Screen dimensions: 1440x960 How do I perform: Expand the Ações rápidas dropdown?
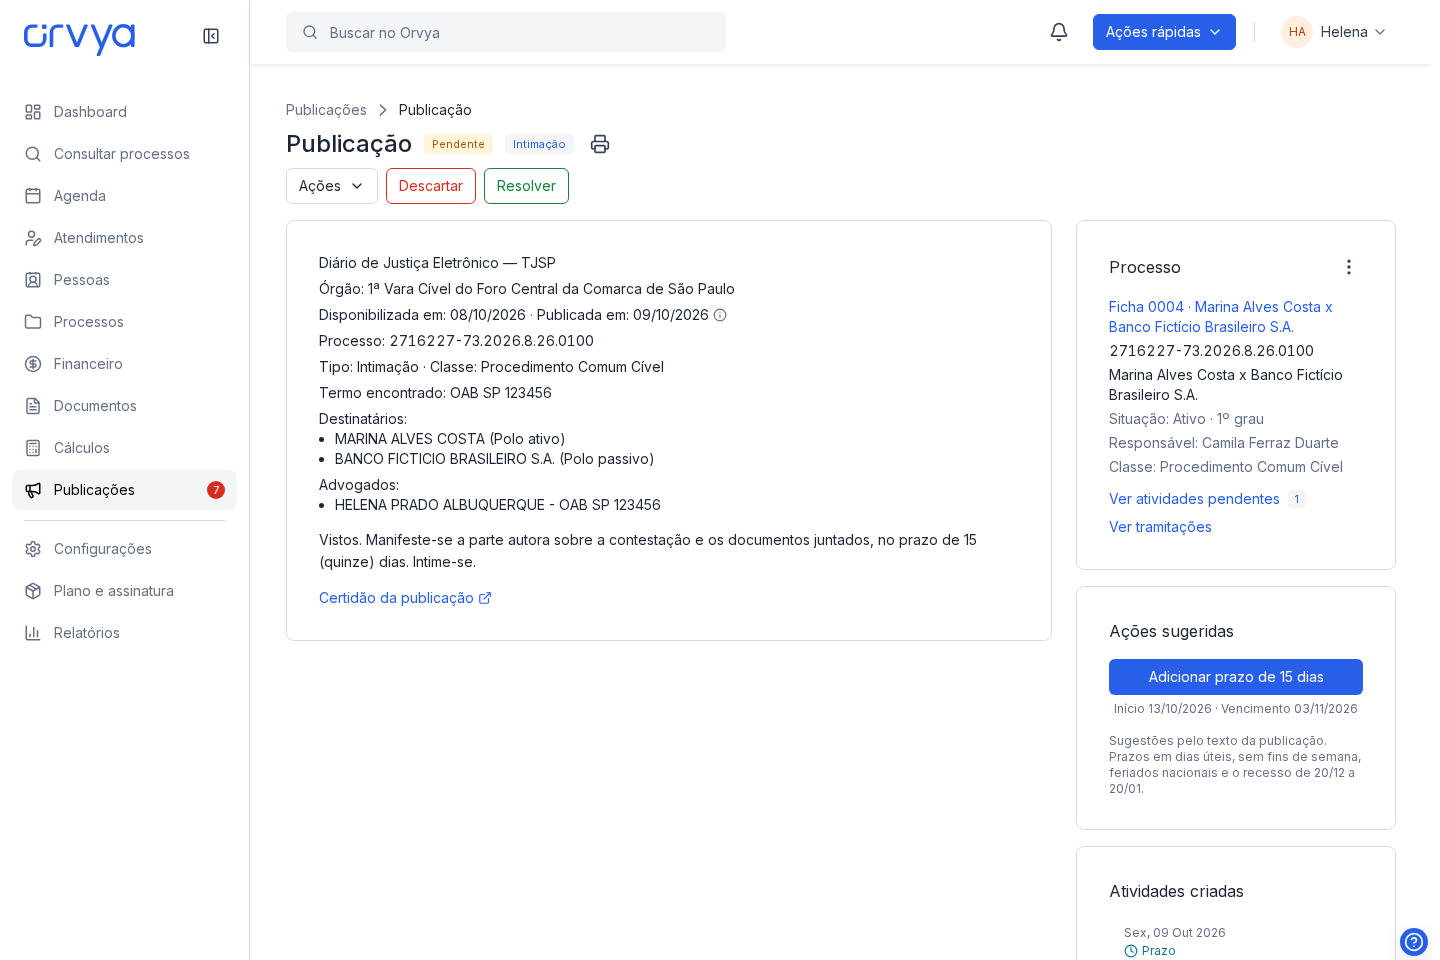tap(1164, 32)
